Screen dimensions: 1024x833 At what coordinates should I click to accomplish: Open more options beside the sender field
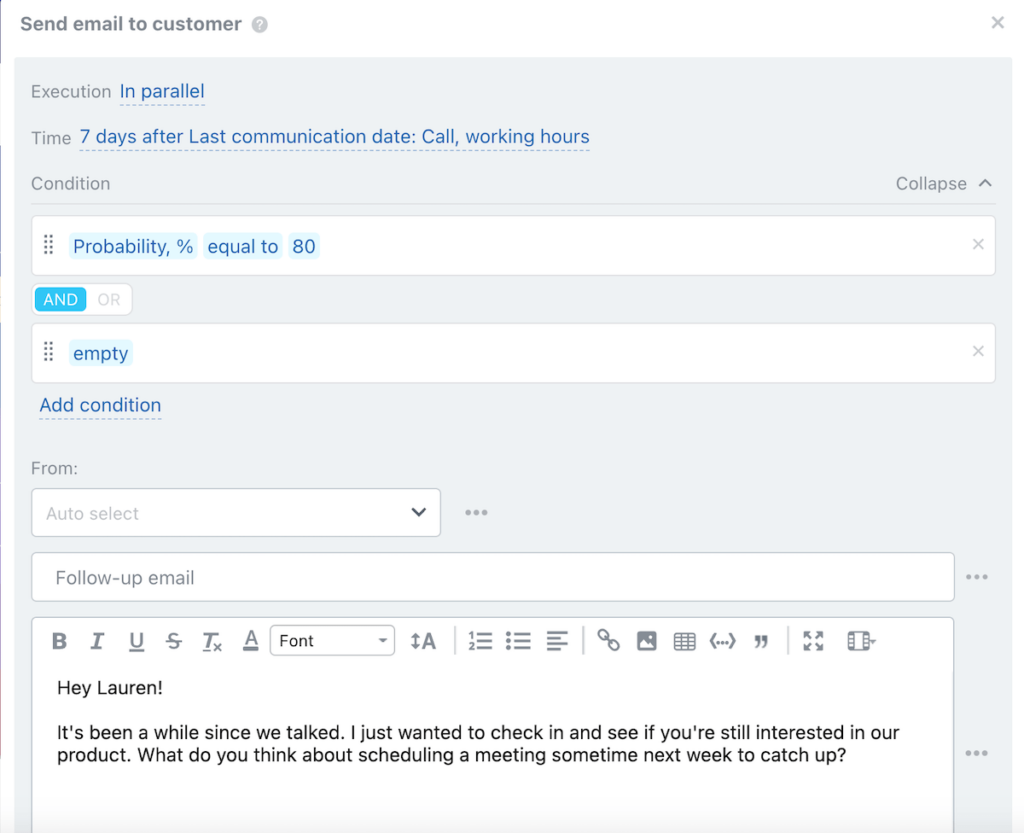(x=476, y=512)
